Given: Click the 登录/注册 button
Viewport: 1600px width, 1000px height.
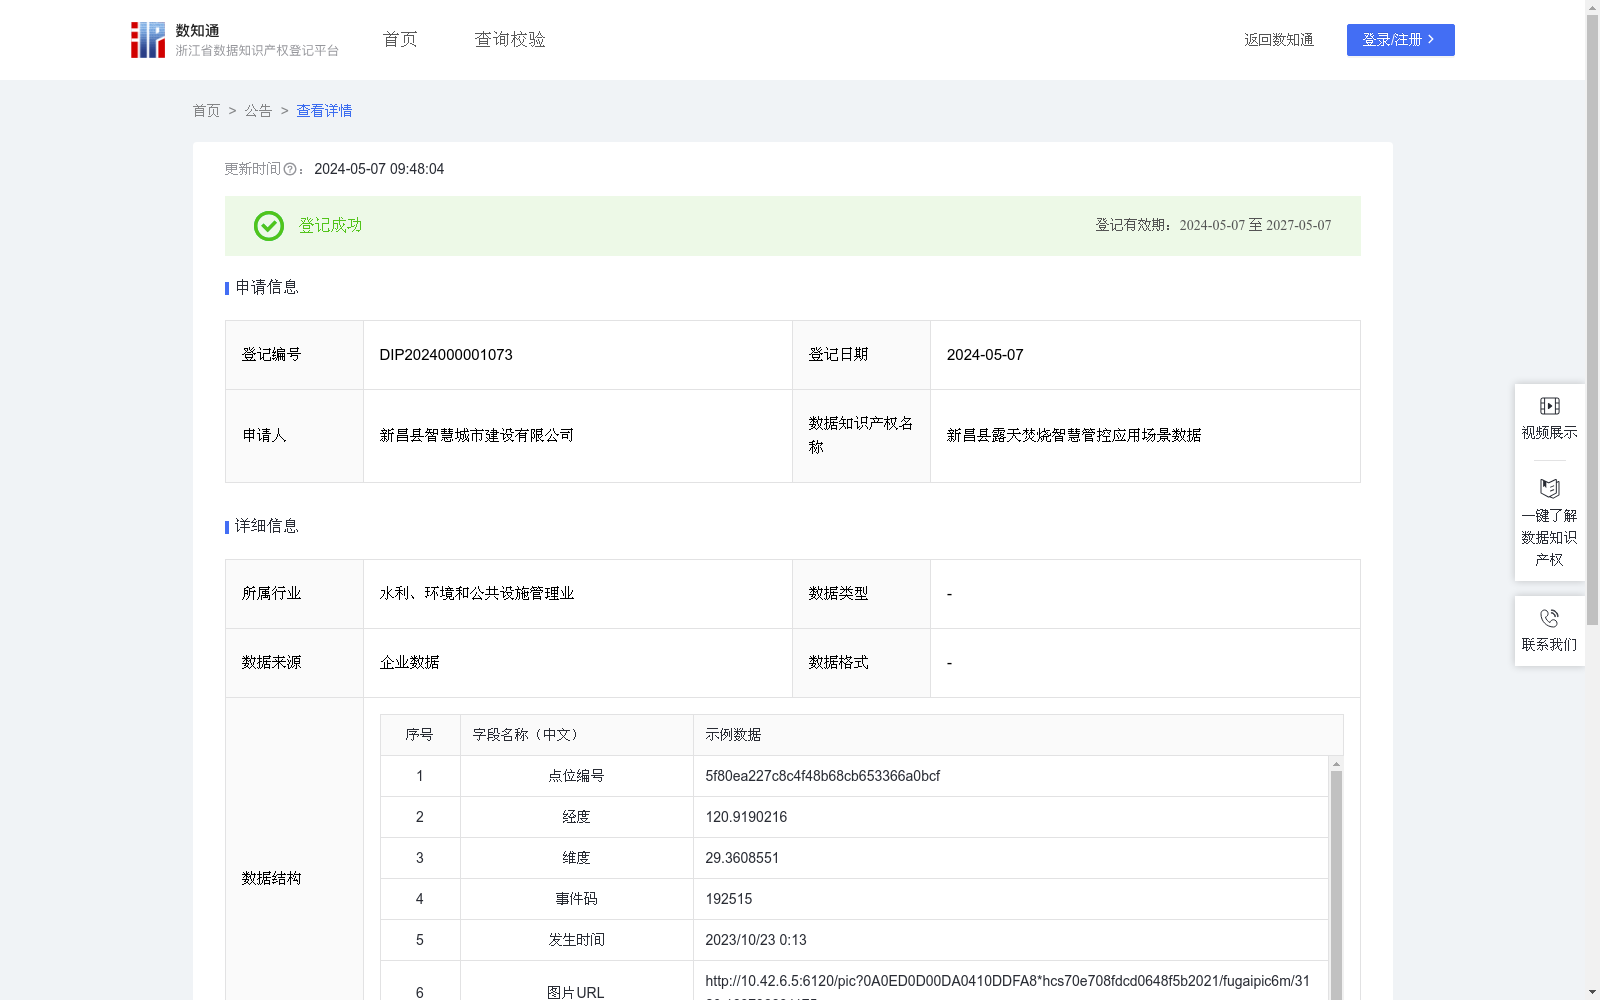Looking at the screenshot, I should [x=1400, y=40].
